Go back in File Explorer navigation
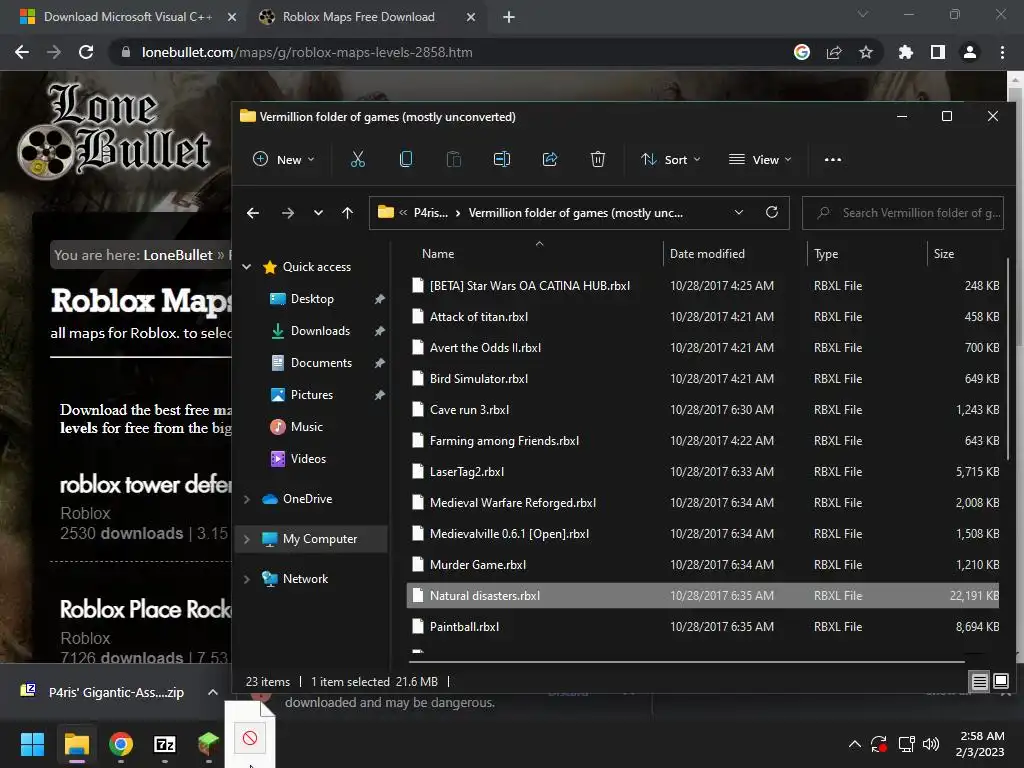The width and height of the screenshot is (1024, 768). click(253, 213)
